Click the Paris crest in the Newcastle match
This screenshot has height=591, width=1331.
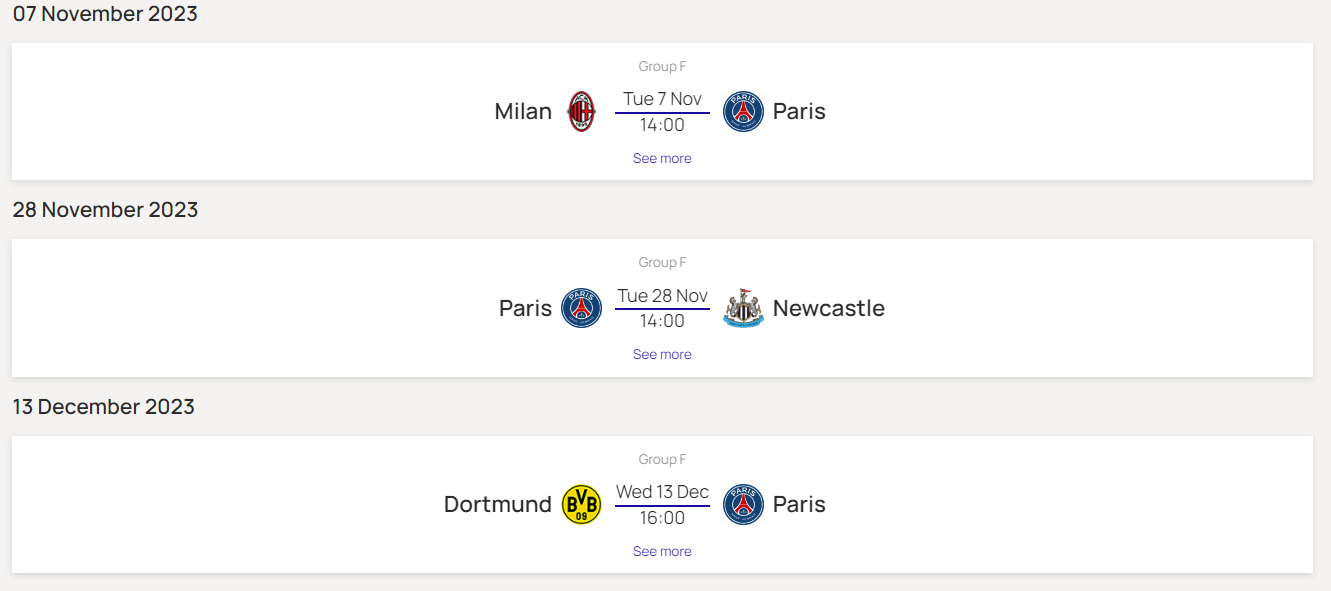[x=581, y=308]
